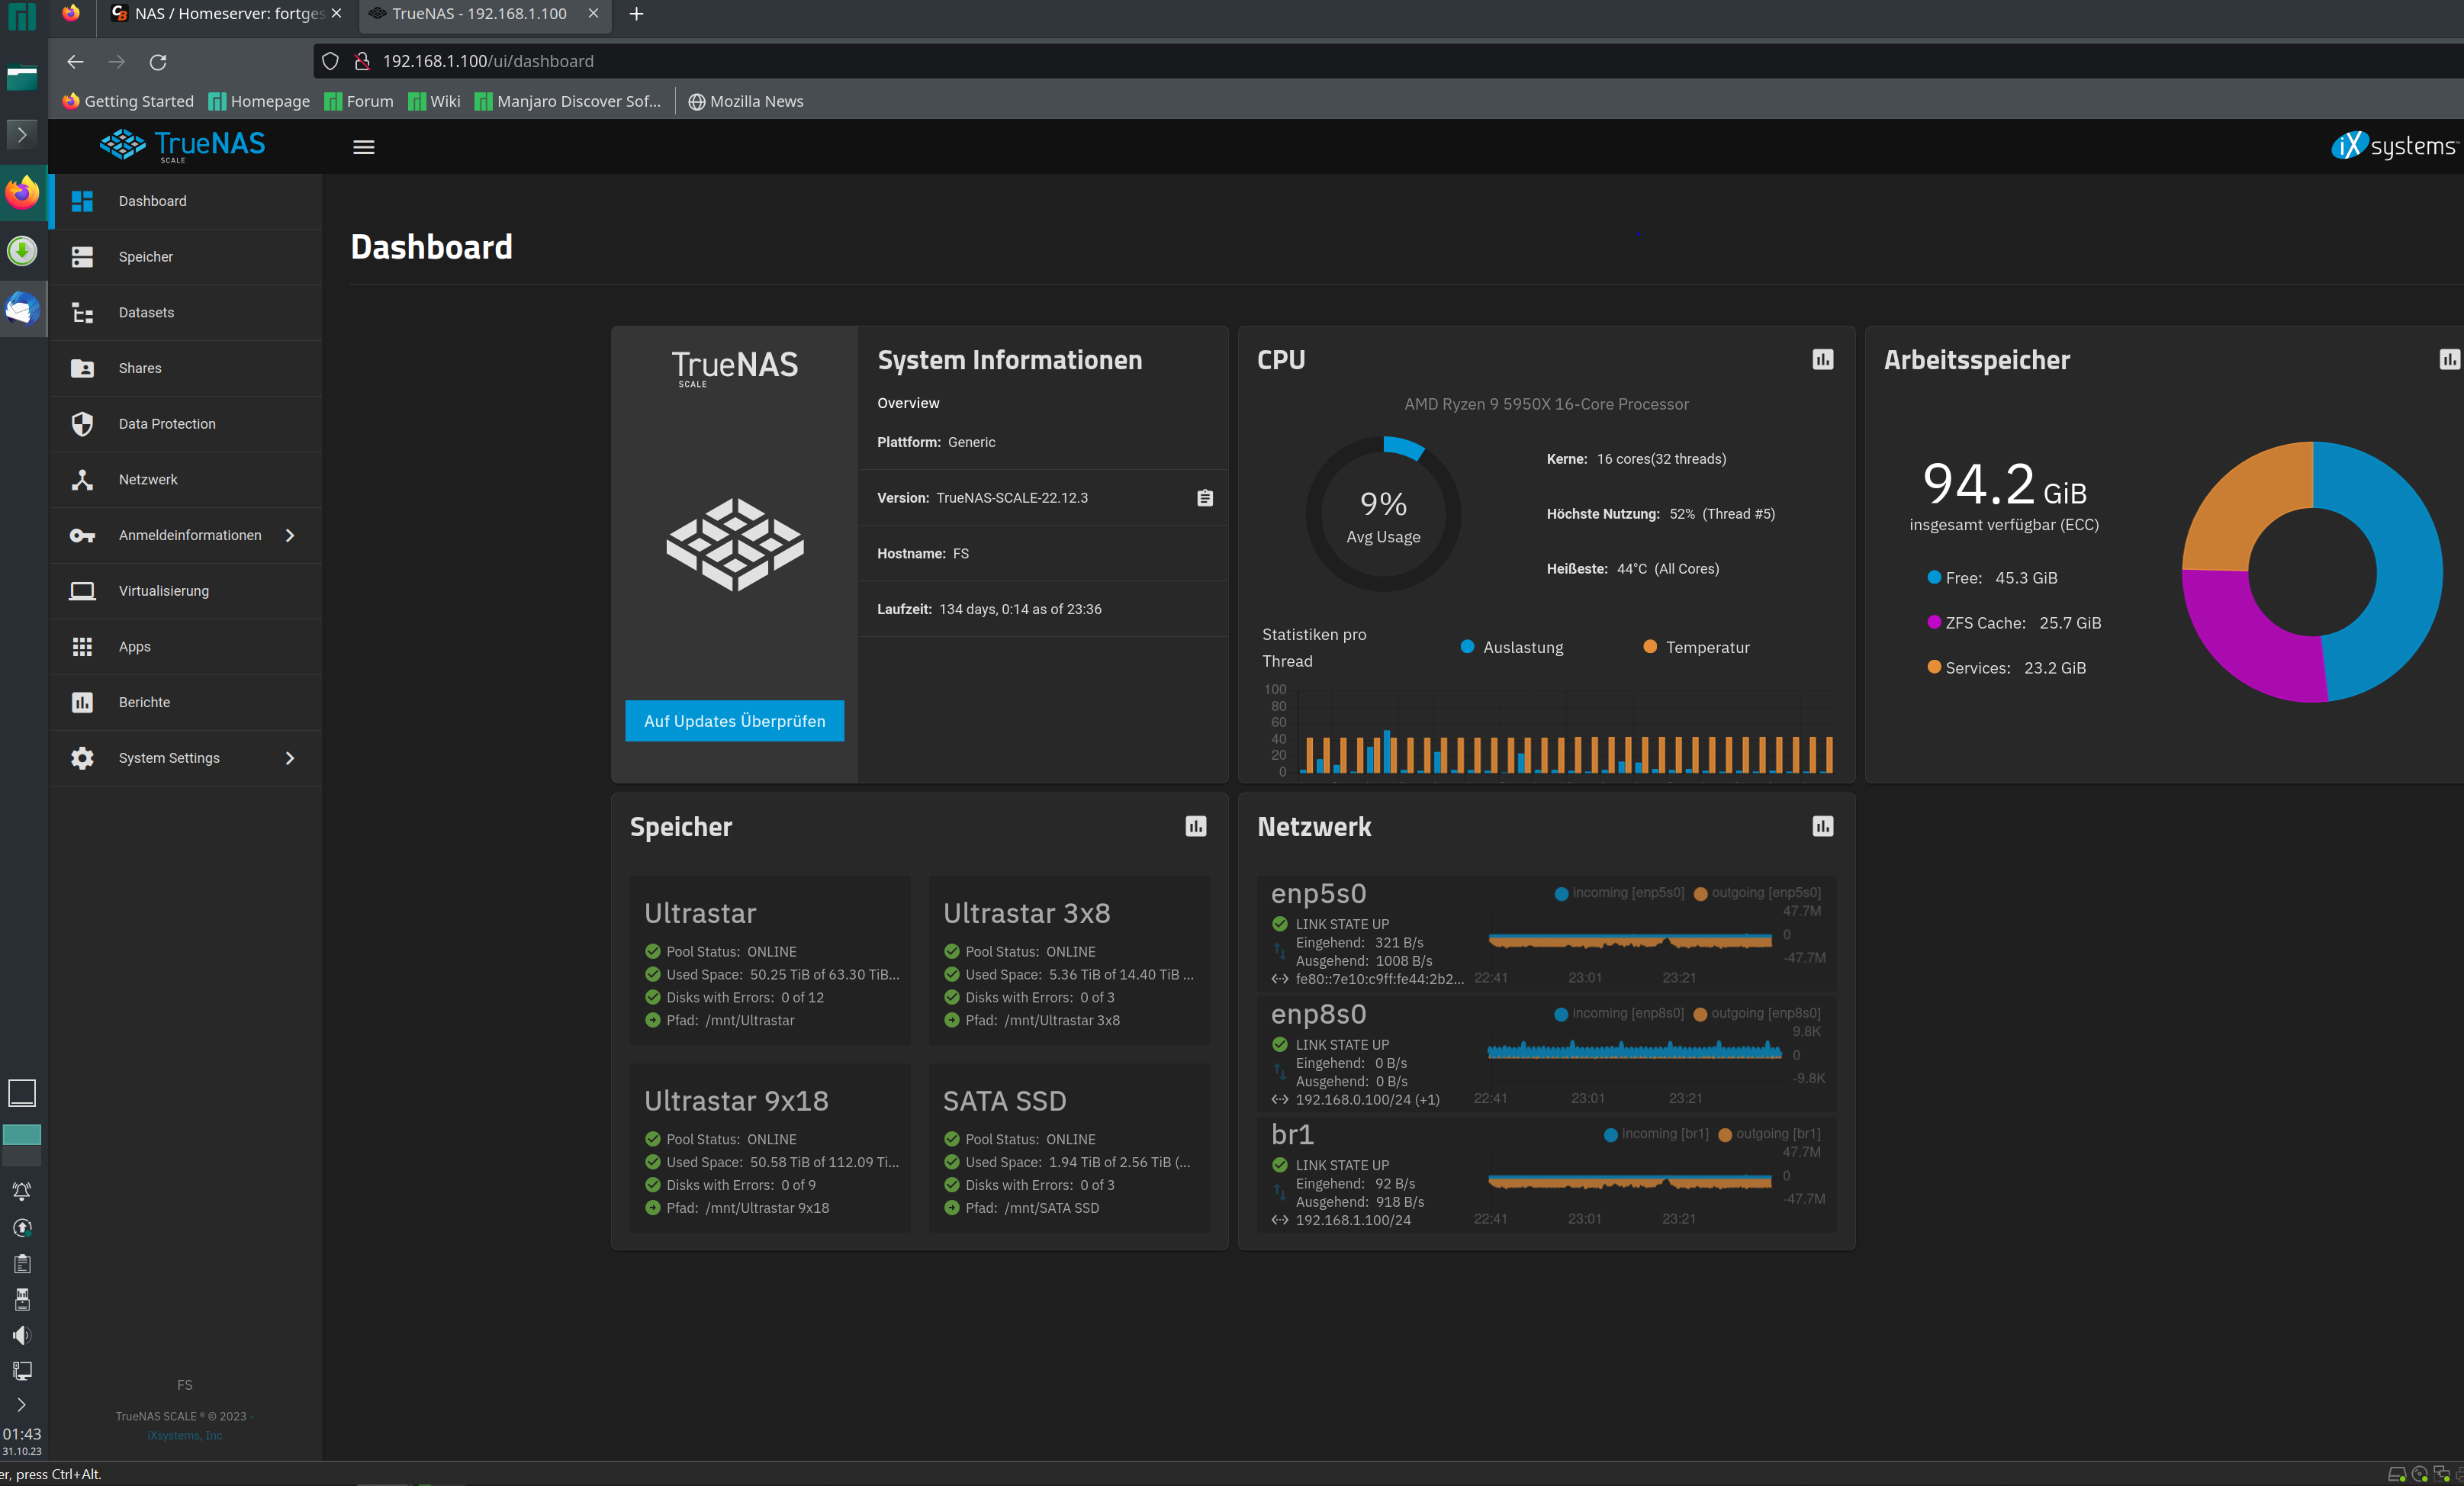
Task: Open iXsystems, Inc footer link
Action: click(x=185, y=1435)
